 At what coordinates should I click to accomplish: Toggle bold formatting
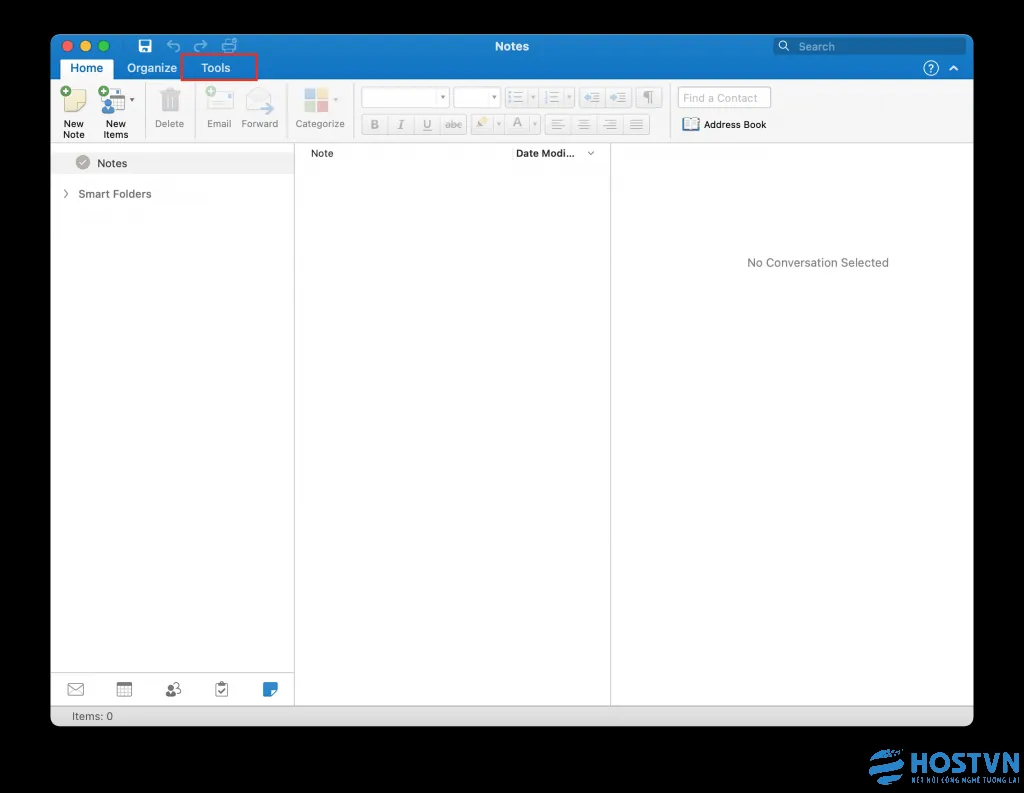click(374, 124)
